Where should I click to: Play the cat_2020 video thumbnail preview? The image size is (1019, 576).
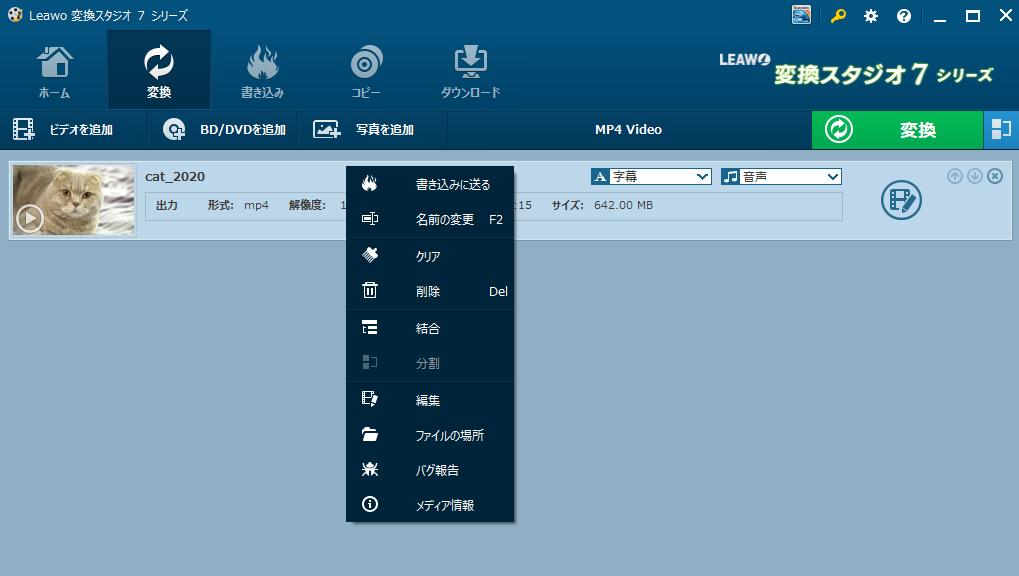[x=30, y=218]
